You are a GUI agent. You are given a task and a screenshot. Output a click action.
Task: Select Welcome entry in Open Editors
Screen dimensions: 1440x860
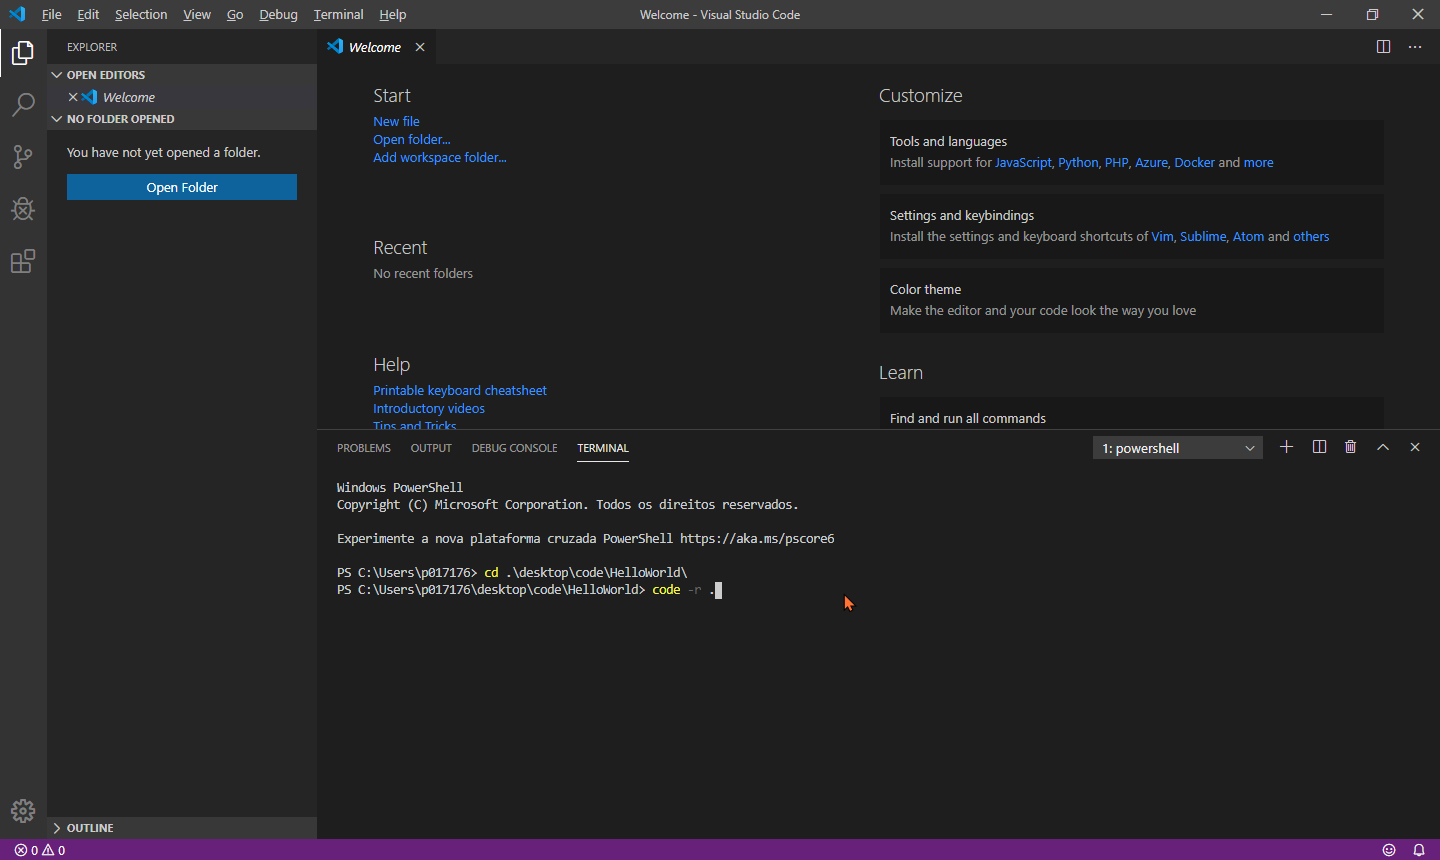(x=182, y=97)
